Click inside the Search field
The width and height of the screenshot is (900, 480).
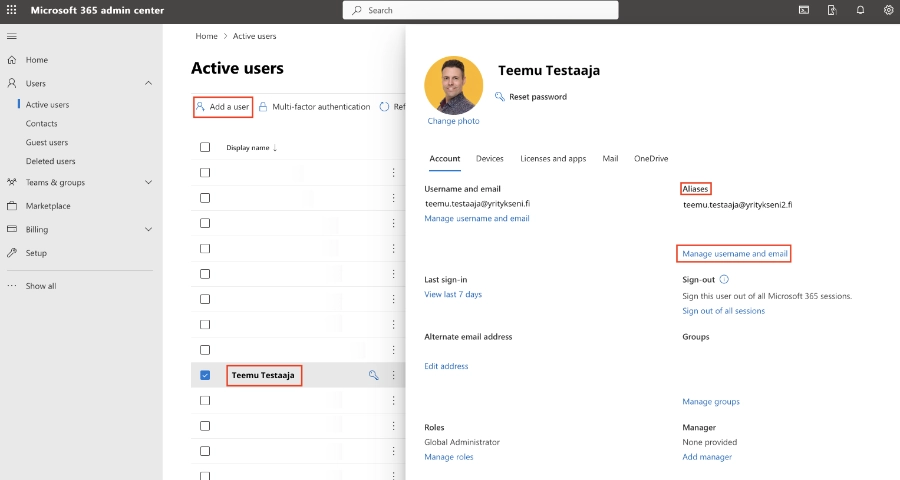480,10
